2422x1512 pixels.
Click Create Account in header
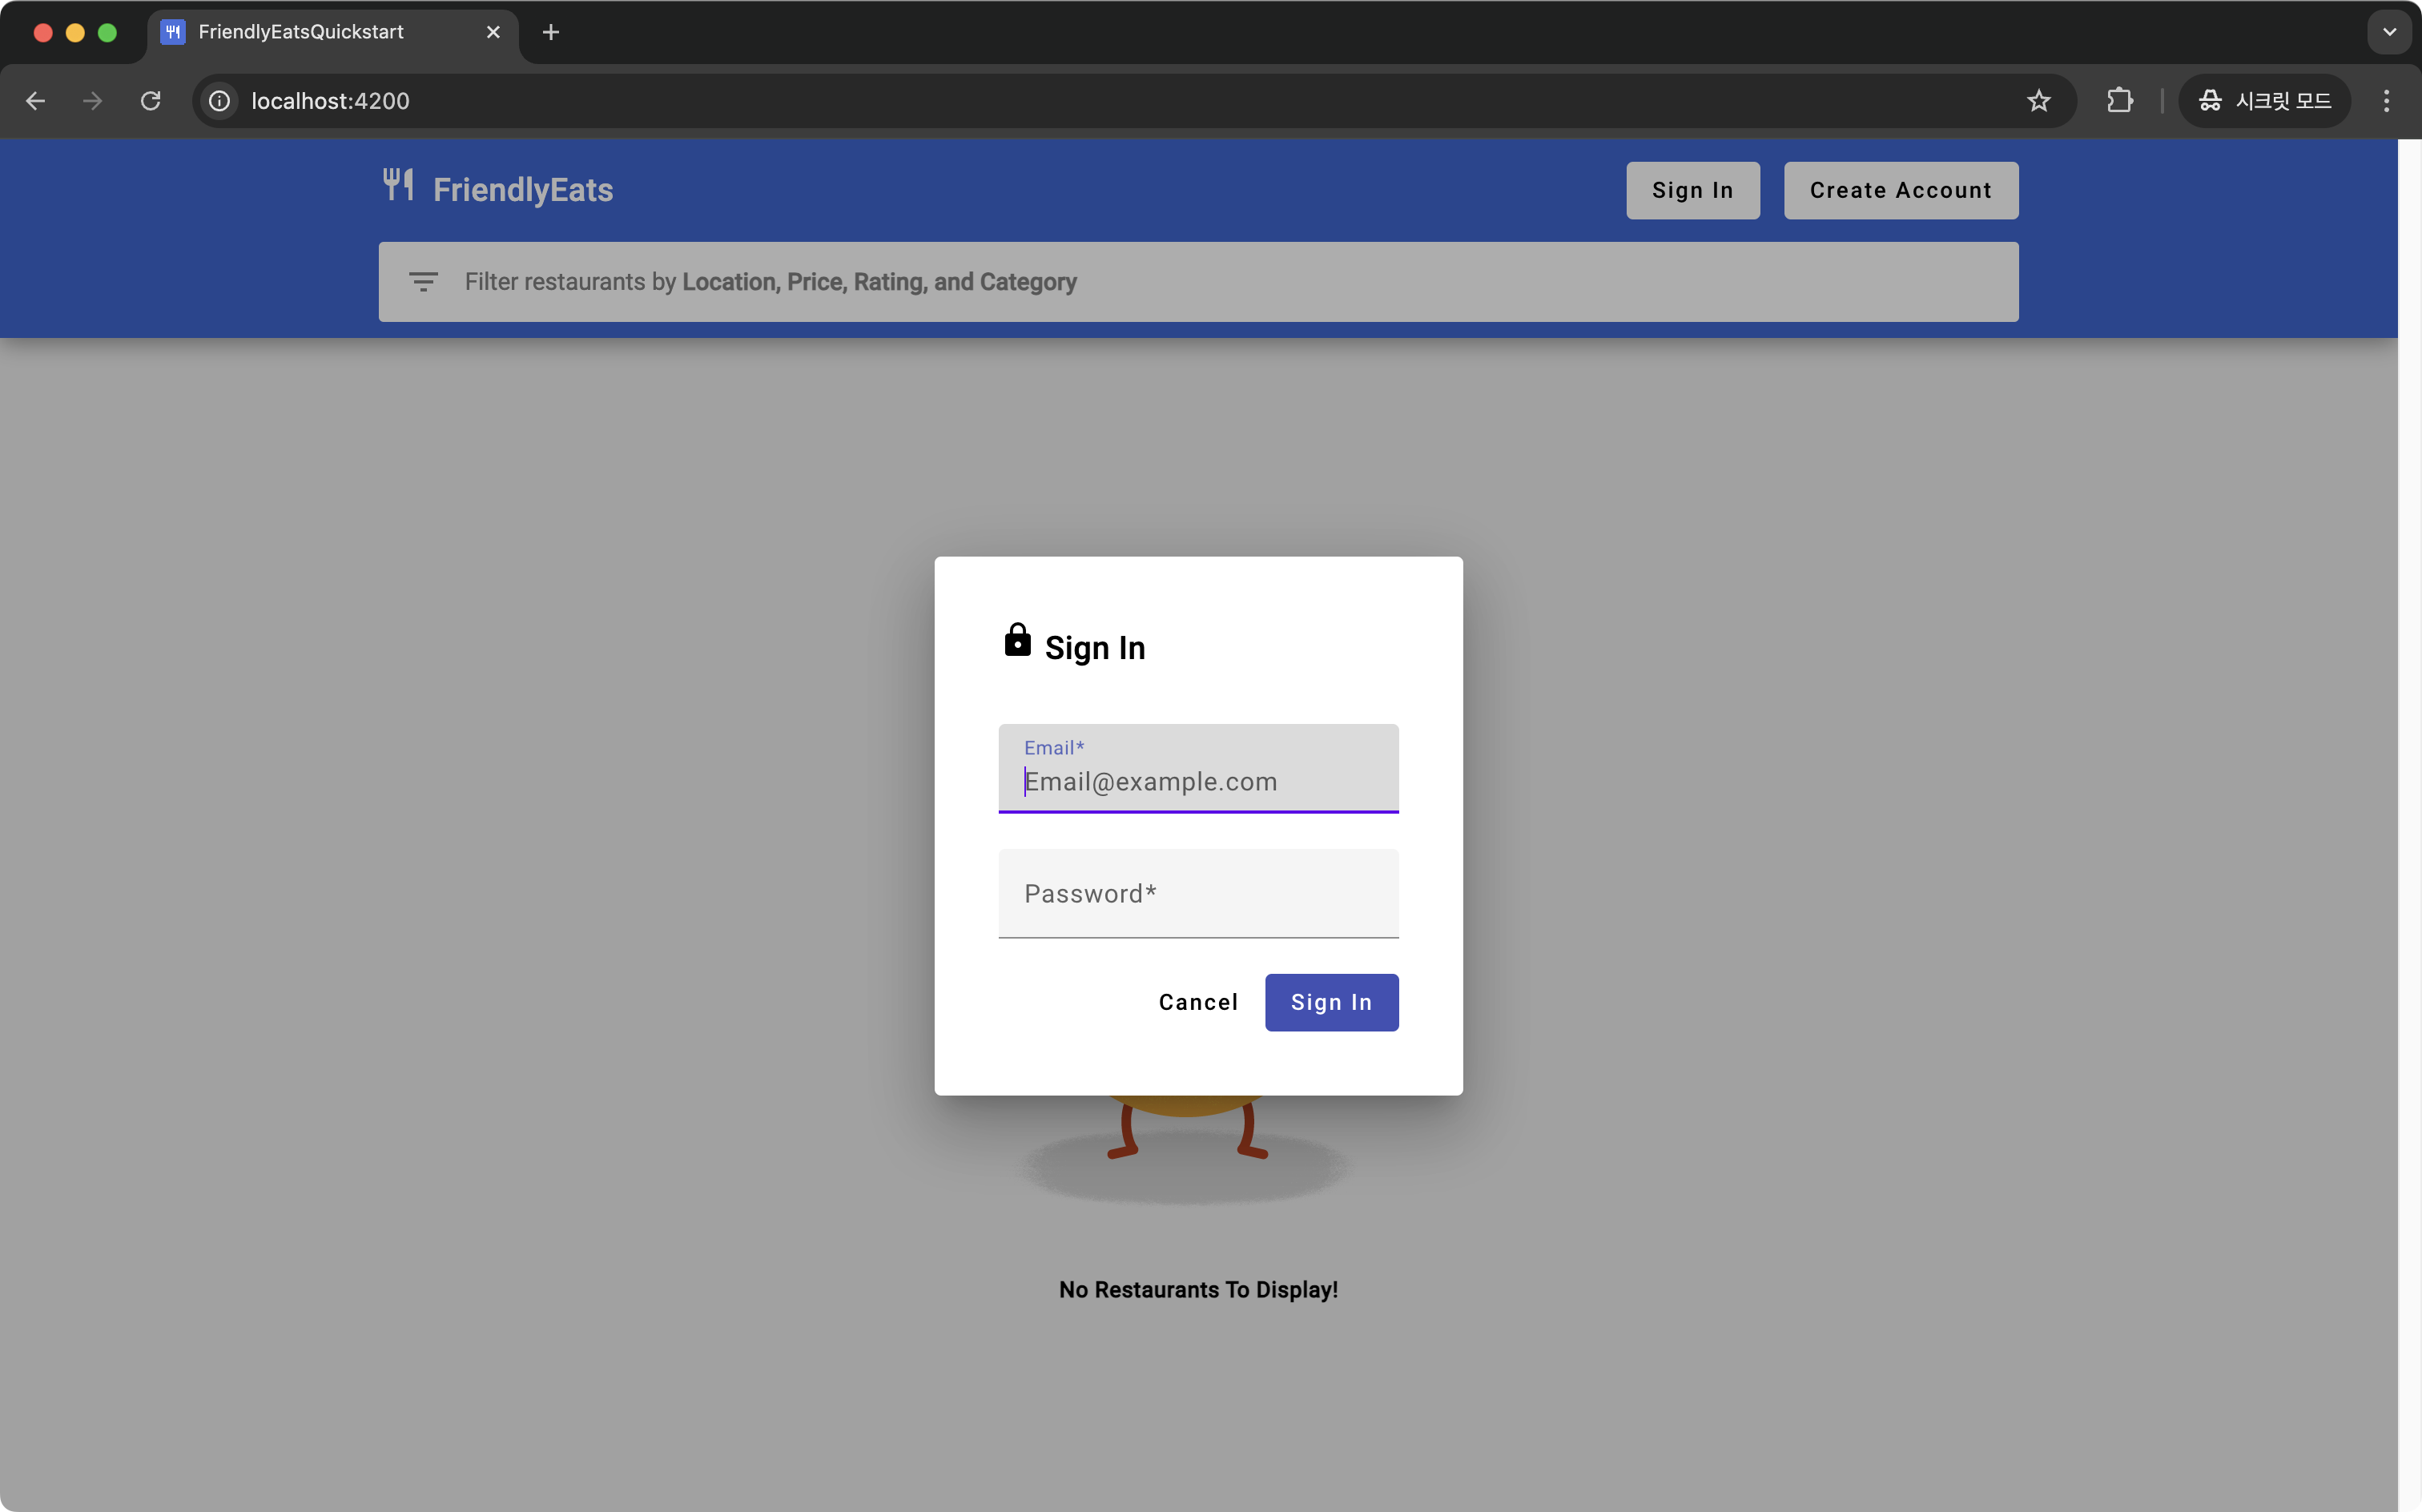[1900, 190]
